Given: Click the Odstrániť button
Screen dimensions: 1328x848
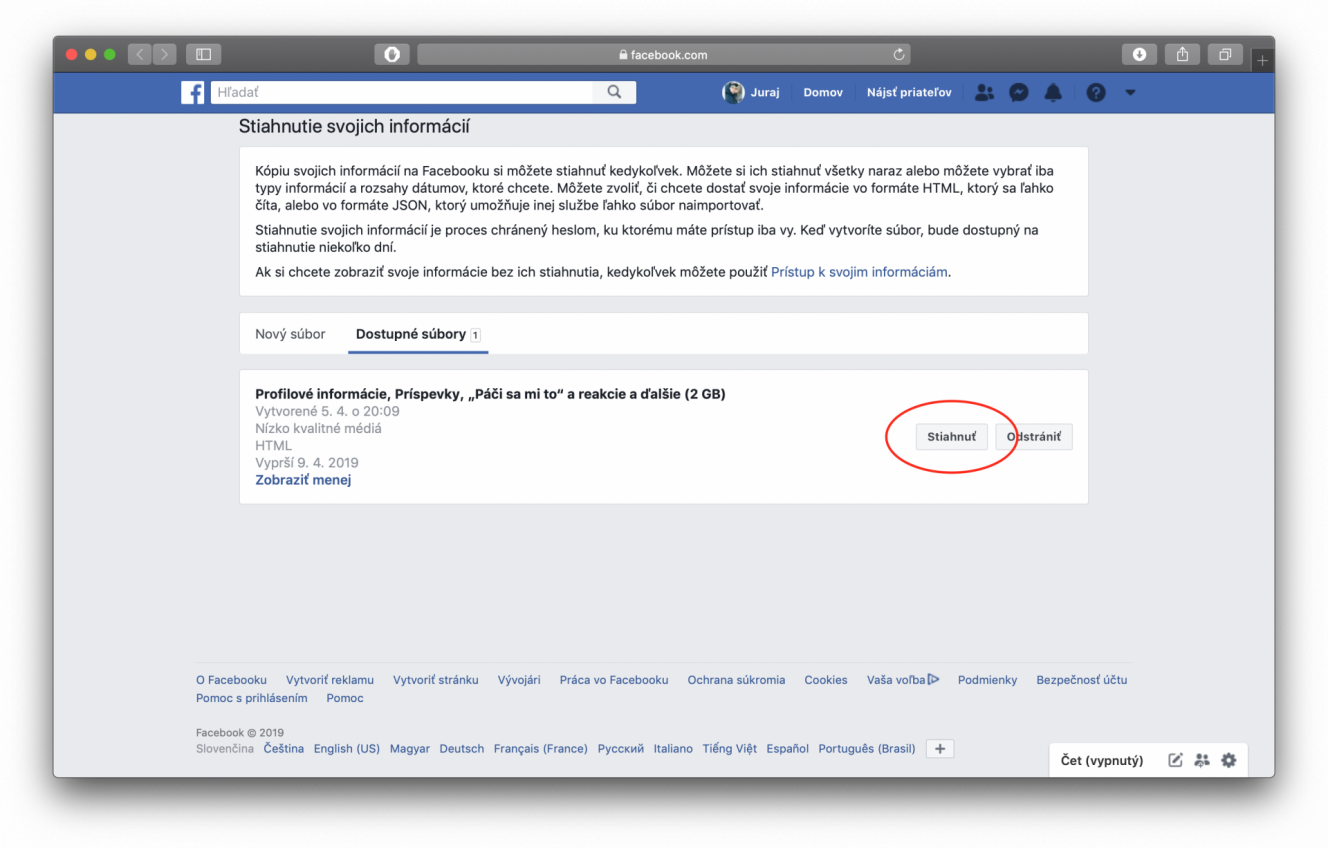Looking at the screenshot, I should [1034, 437].
